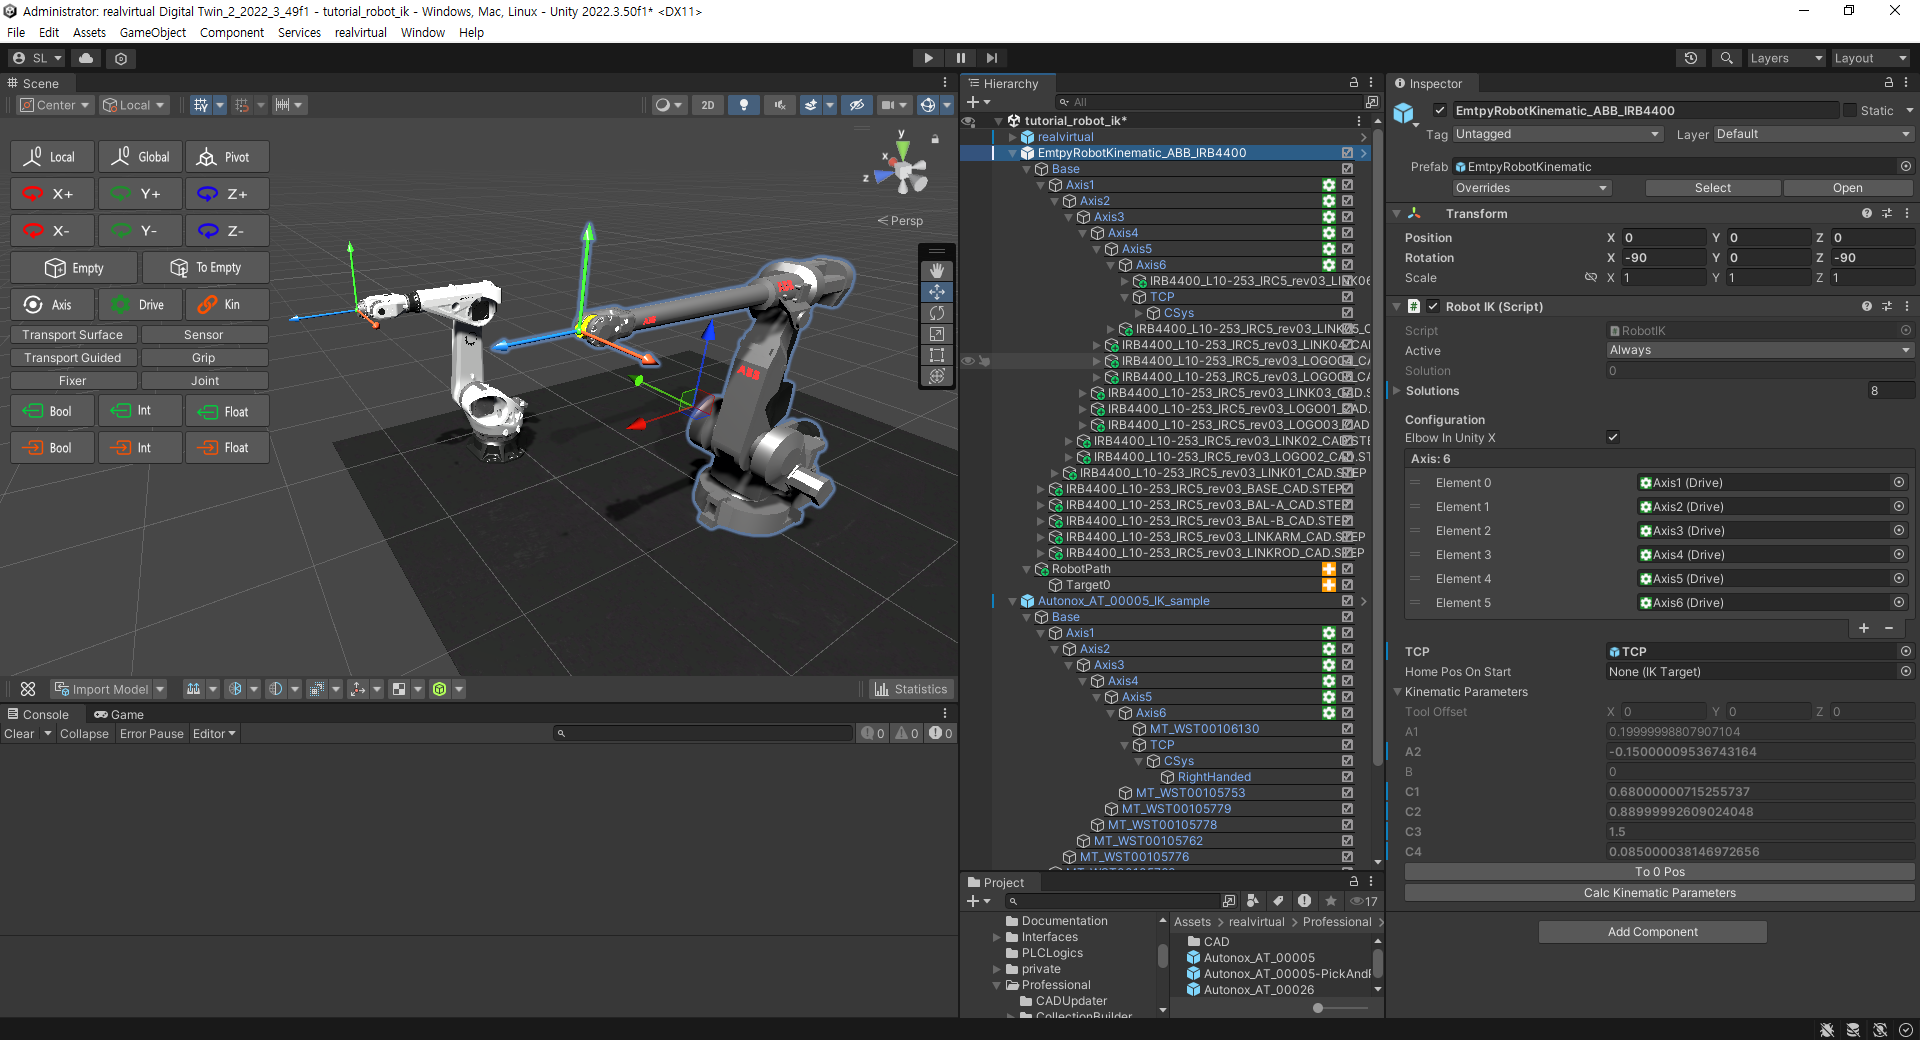Image resolution: width=1920 pixels, height=1040 pixels.
Task: Click object picker for TCP field
Action: click(x=1905, y=651)
